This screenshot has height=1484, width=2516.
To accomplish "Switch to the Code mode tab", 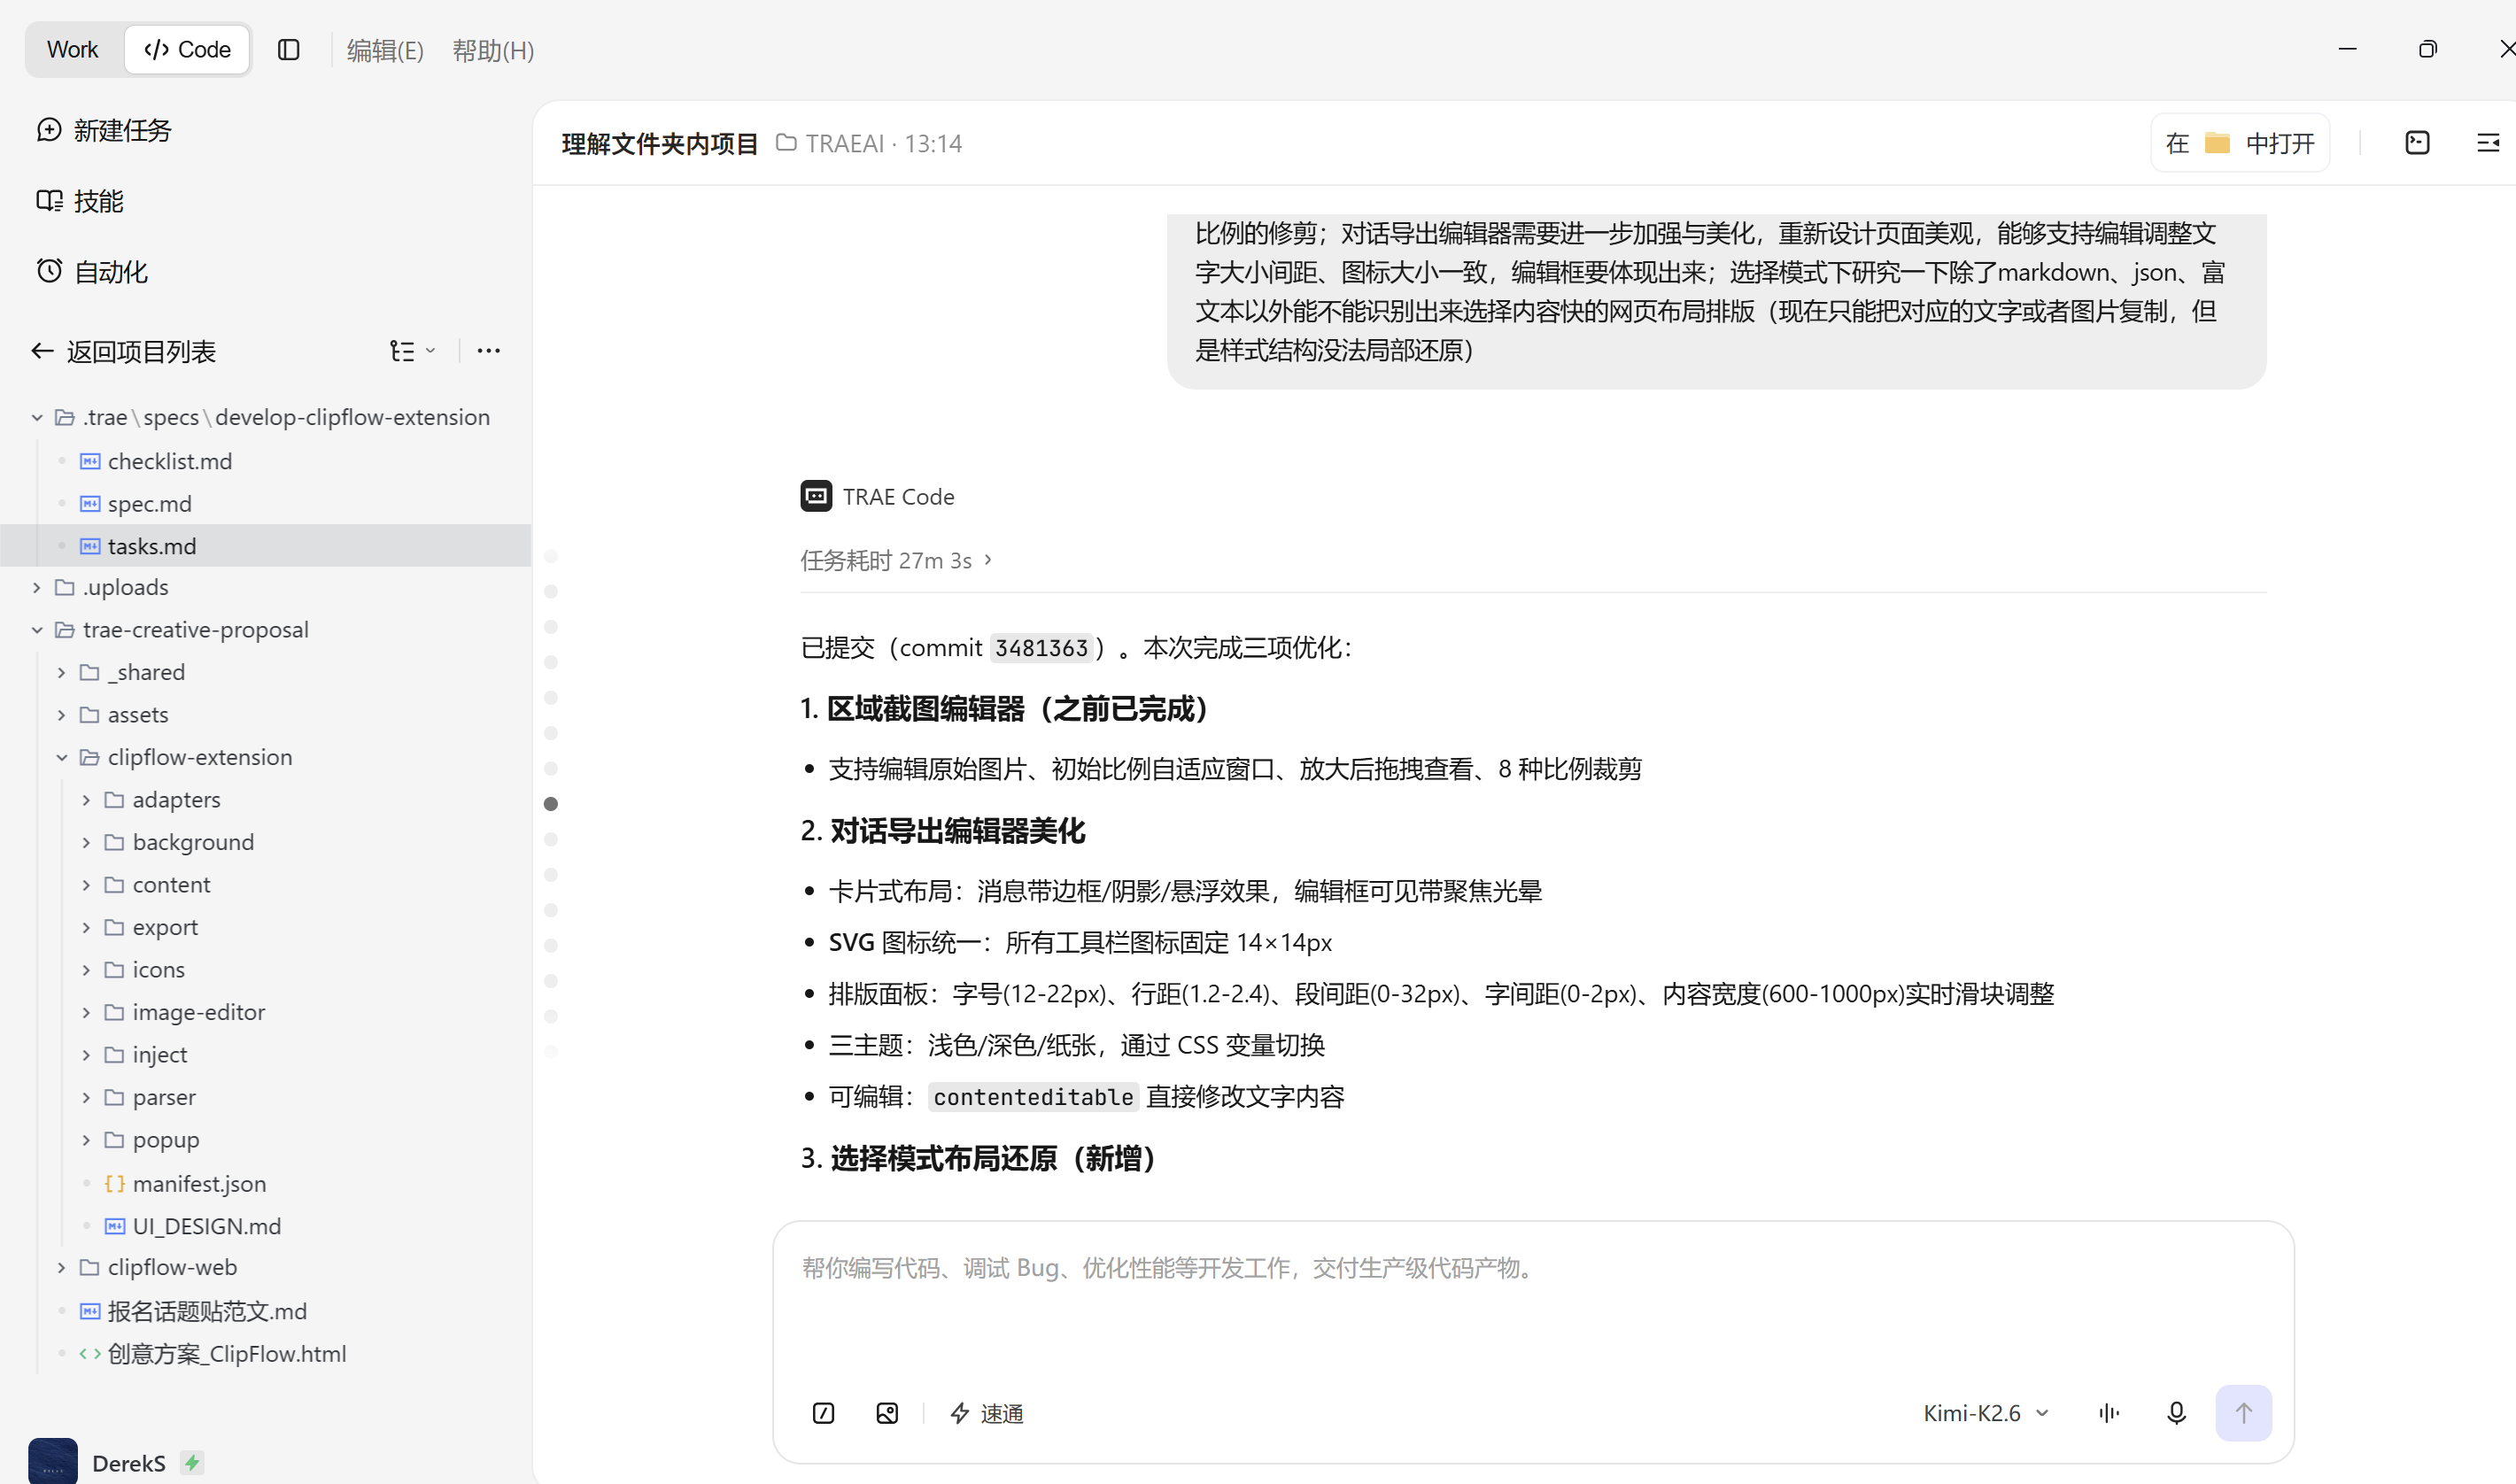I will coord(187,49).
